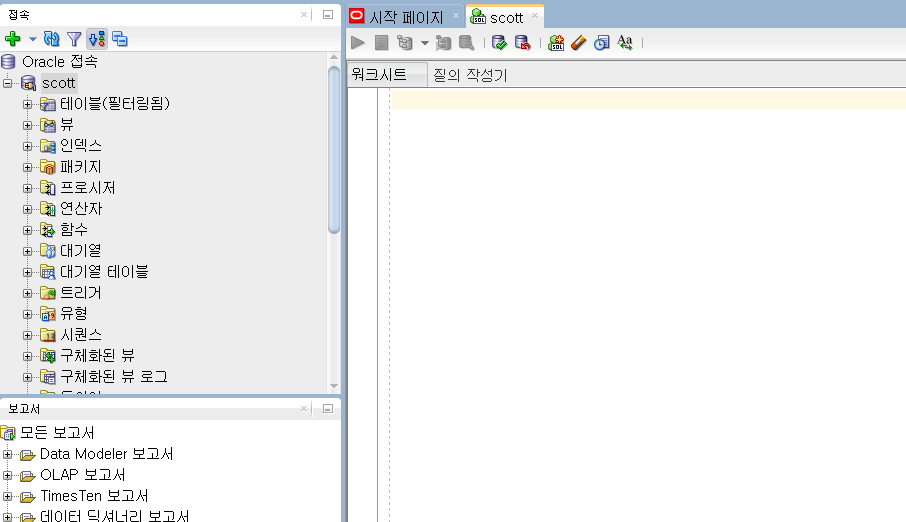The height and width of the screenshot is (522, 906).
Task: Select the 트리거 tree label
Action: click(x=81, y=293)
